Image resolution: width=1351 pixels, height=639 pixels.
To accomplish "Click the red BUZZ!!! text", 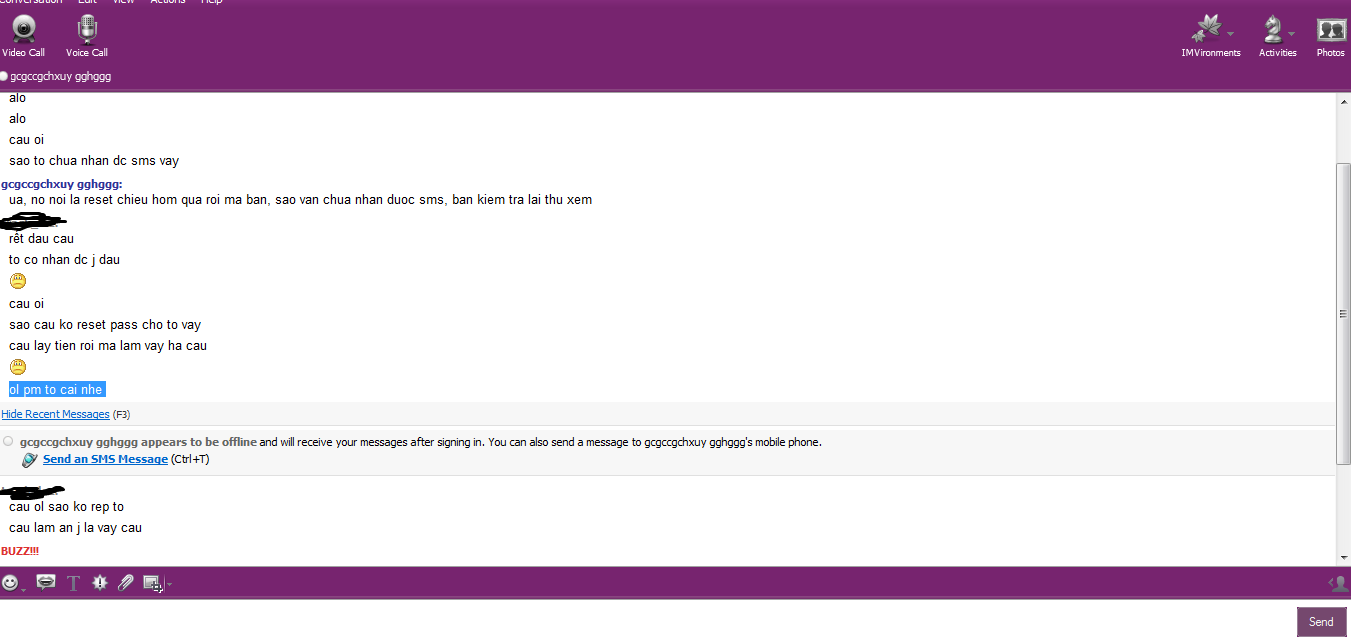I will (x=20, y=551).
